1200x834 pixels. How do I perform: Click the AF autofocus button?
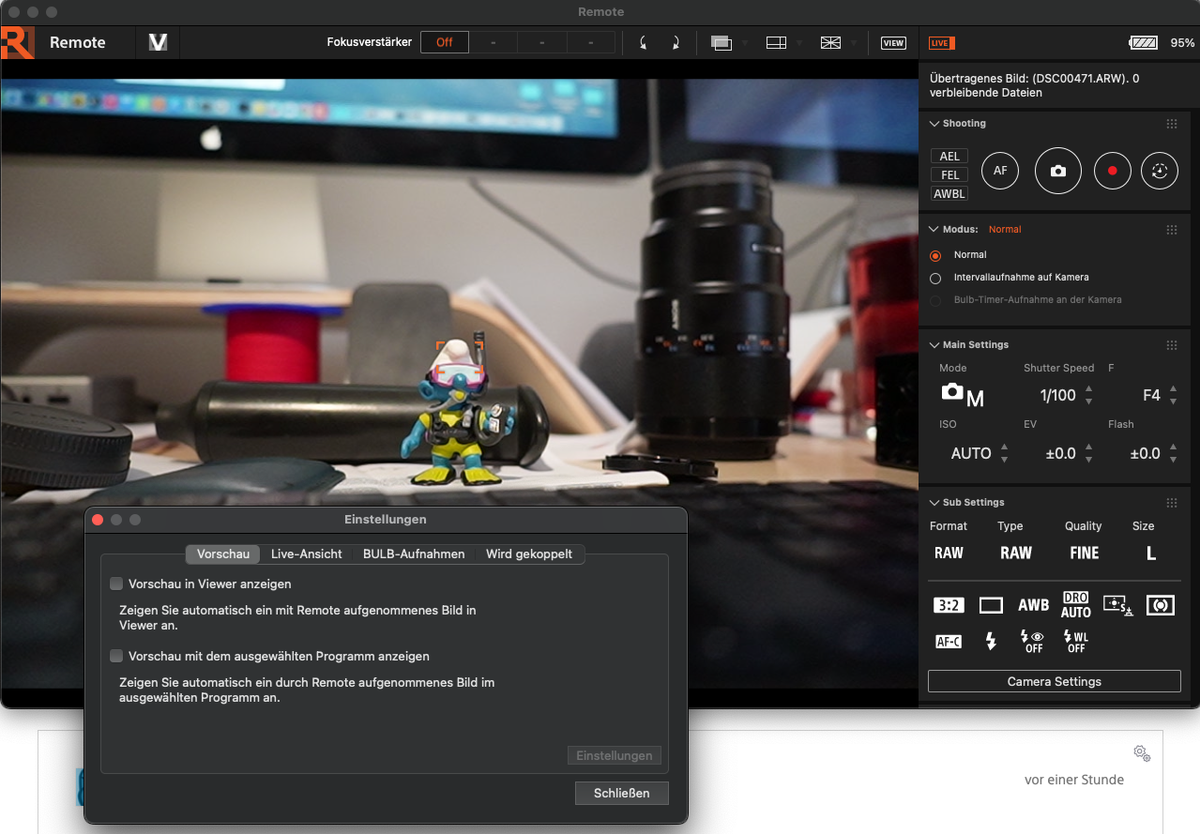tap(1000, 171)
